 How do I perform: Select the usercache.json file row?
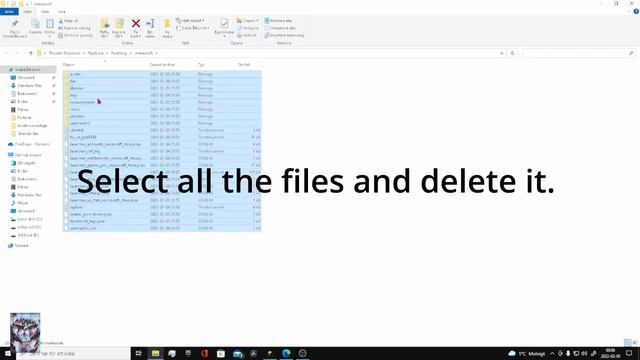tap(162, 228)
